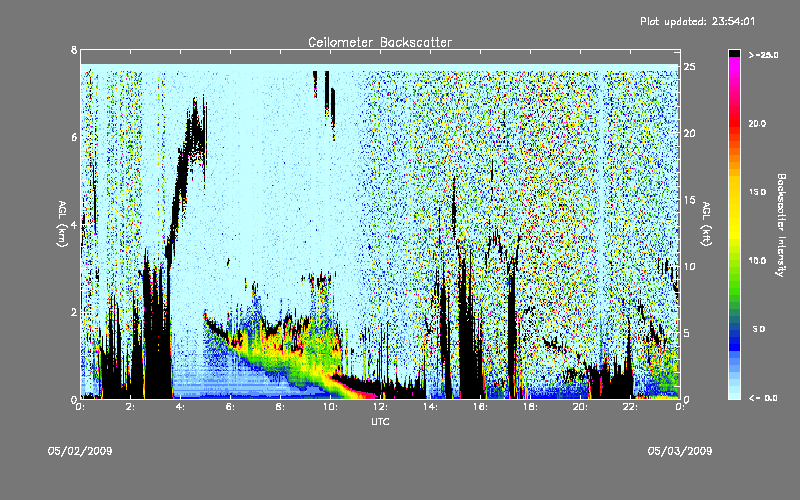The image size is (800, 500).
Task: Click the ">=25.0" colorbar maximum label
Action: tap(763, 55)
